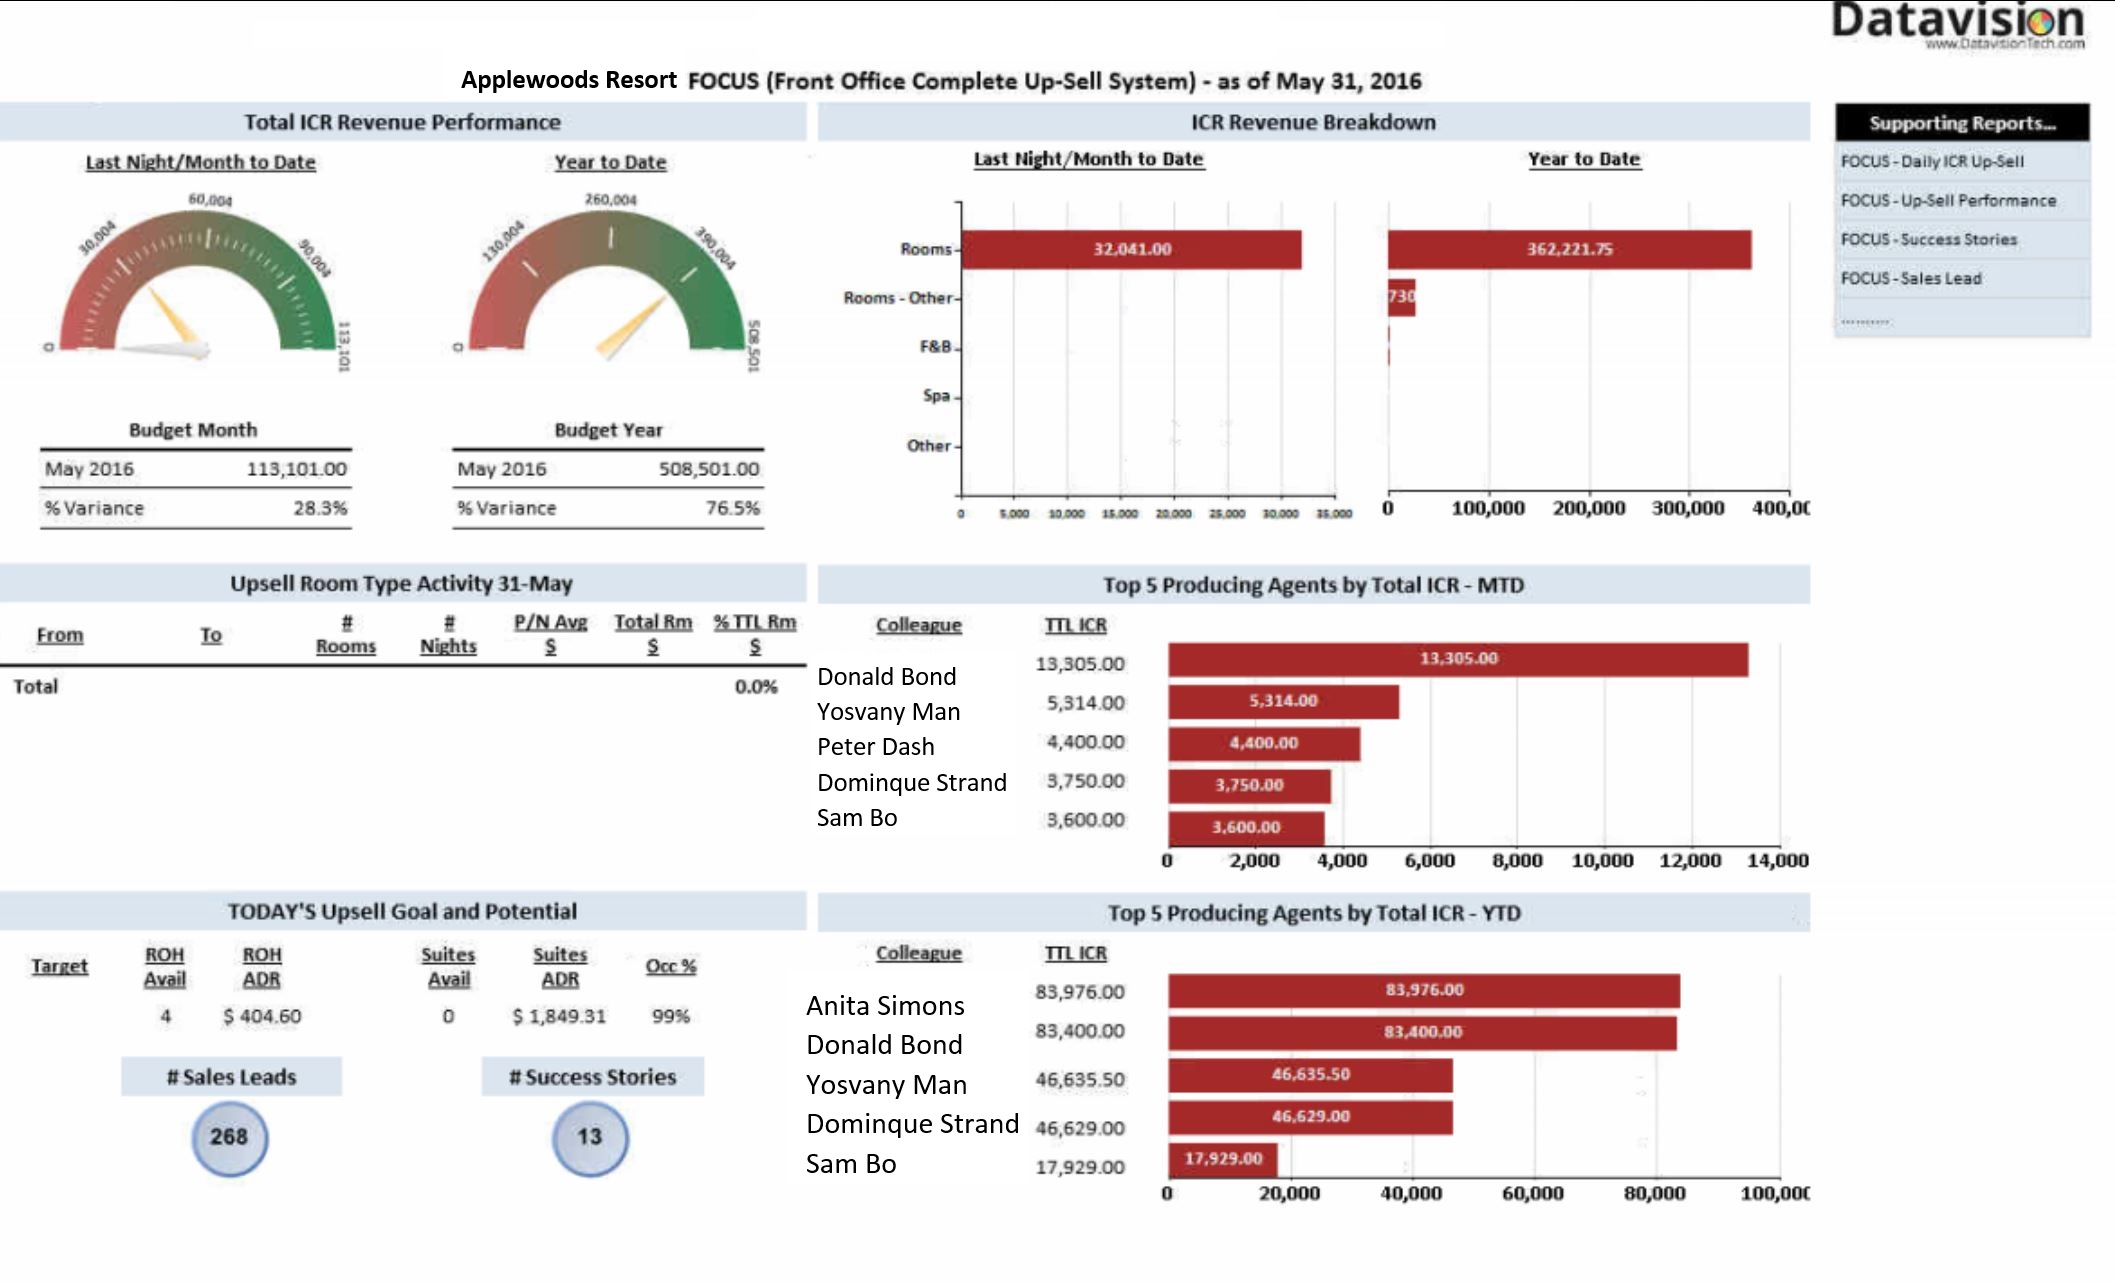Open the FOCUS - Daily ICR Up-Sell report
Screen dimensions: 2115x1283
tap(1932, 161)
